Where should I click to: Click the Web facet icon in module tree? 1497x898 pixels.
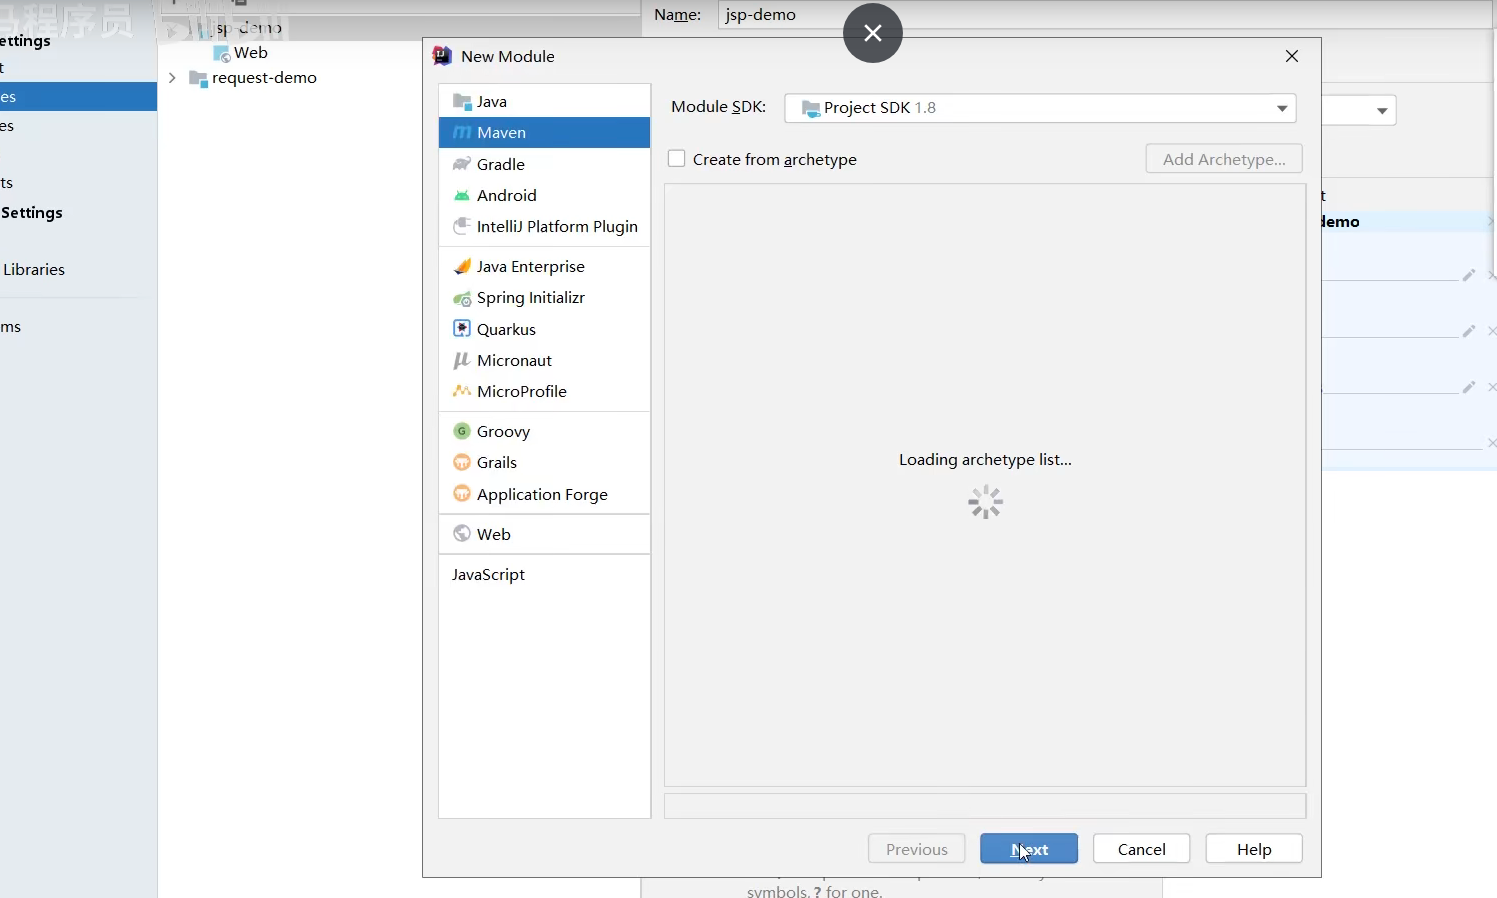[222, 53]
